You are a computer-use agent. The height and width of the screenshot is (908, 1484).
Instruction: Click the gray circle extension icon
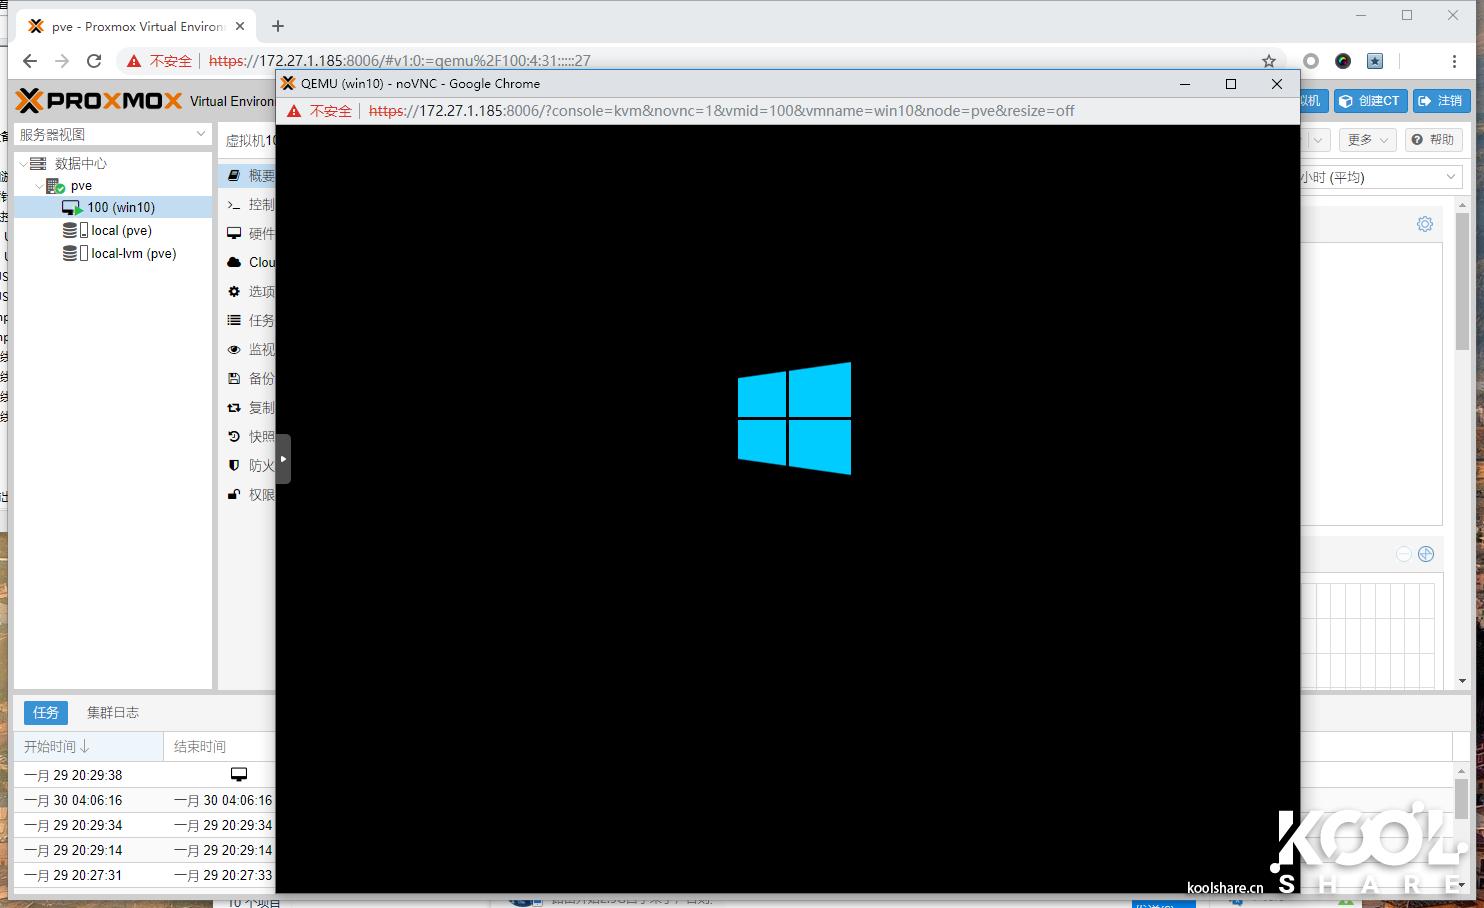pyautogui.click(x=1311, y=61)
